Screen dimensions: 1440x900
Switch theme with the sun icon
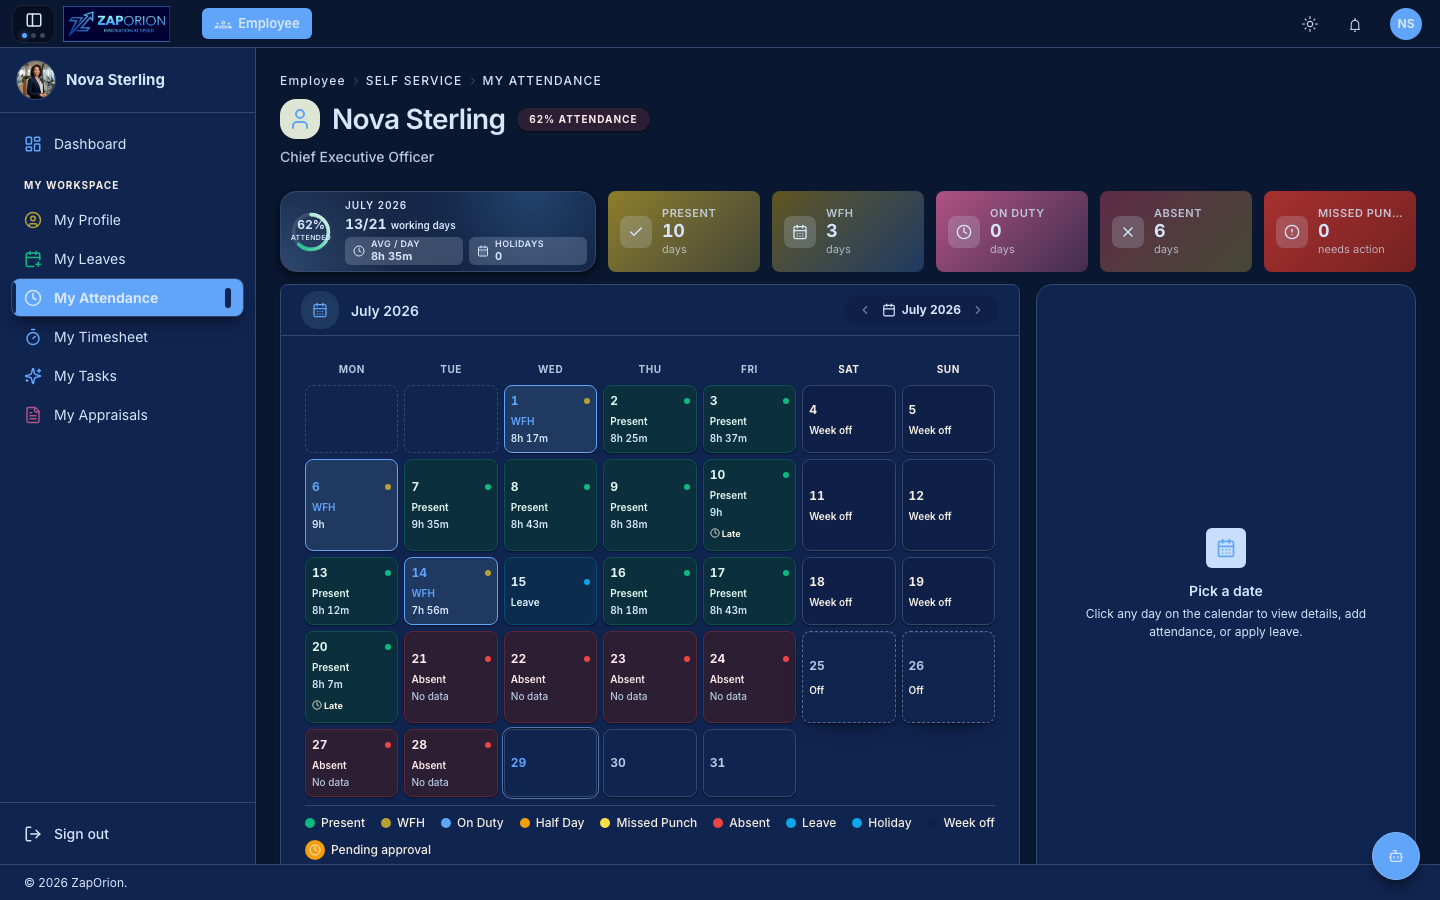[x=1310, y=24]
